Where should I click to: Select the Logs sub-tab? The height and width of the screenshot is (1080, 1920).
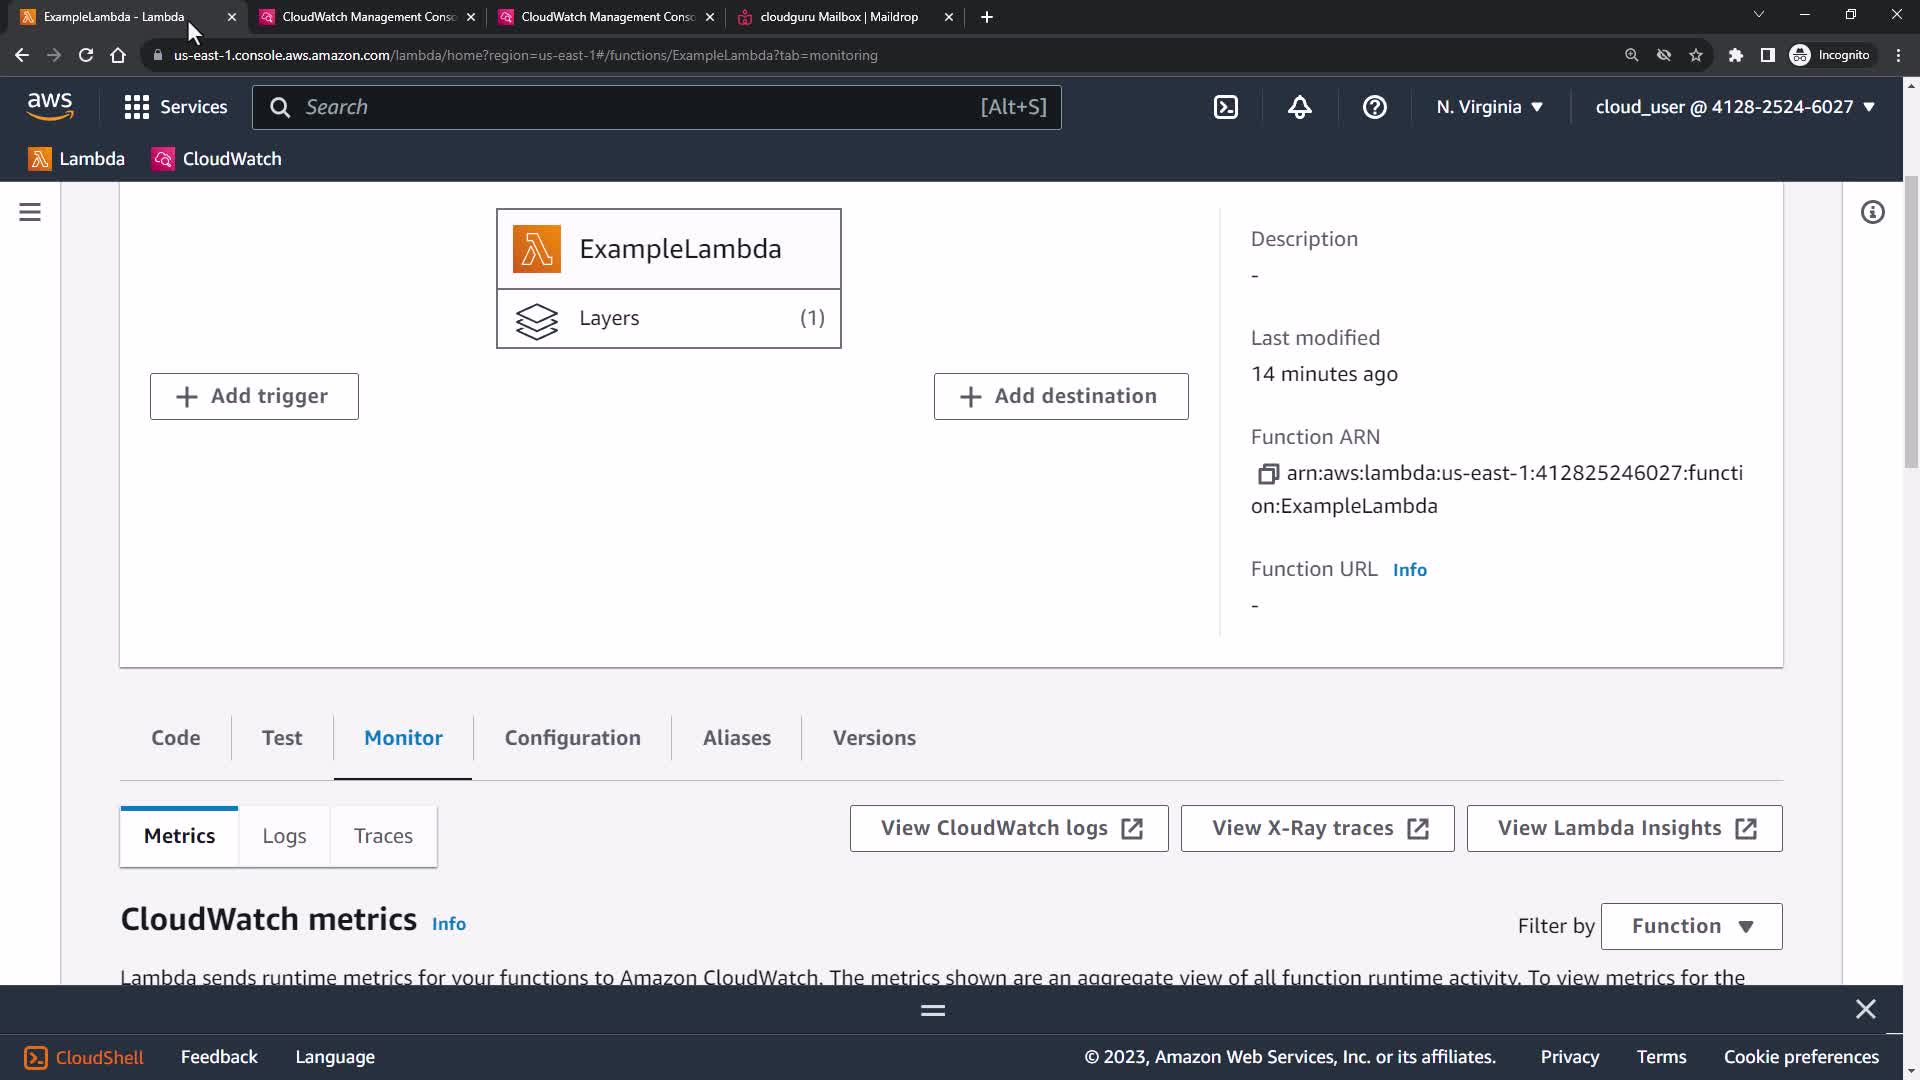click(x=284, y=836)
